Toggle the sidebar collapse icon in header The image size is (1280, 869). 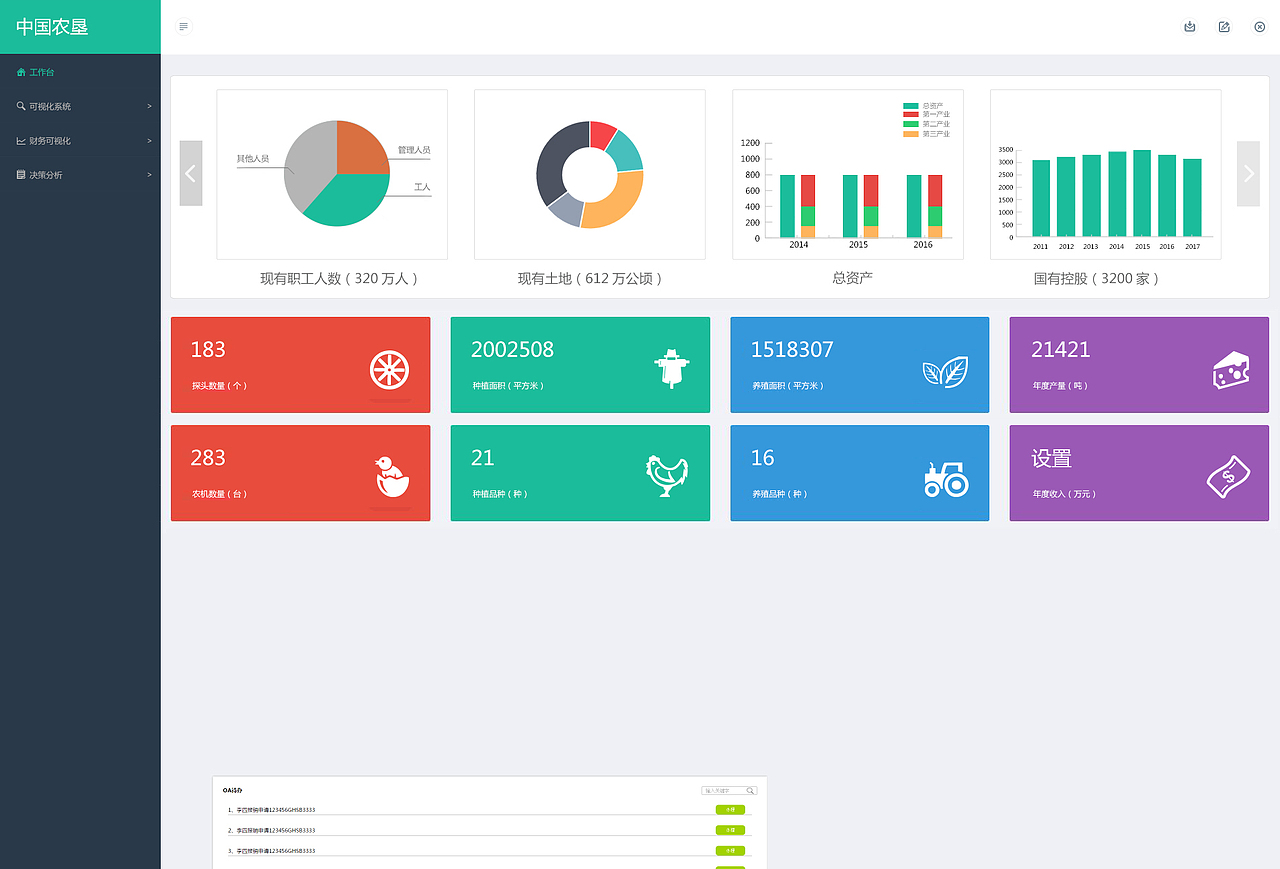183,26
